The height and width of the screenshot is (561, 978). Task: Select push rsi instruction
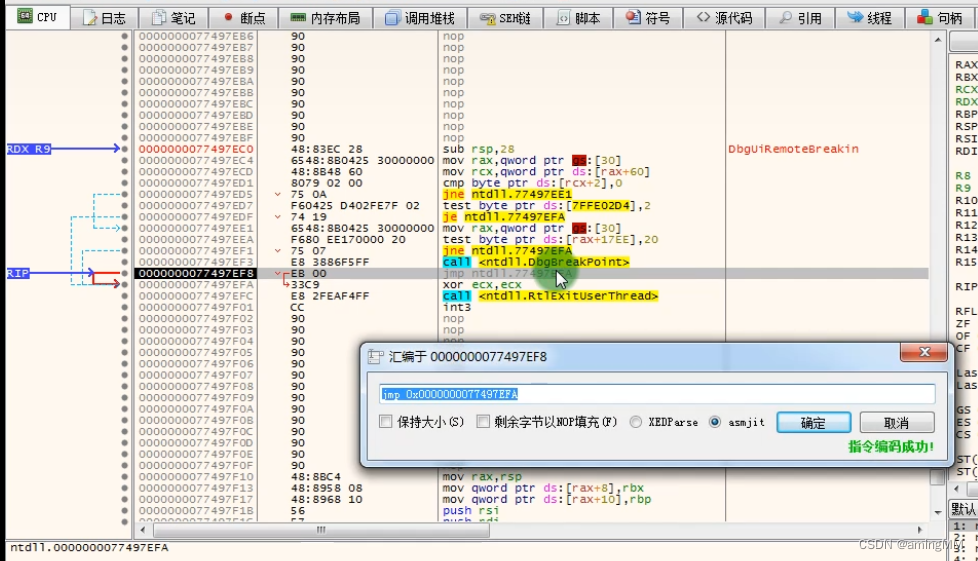(471, 510)
